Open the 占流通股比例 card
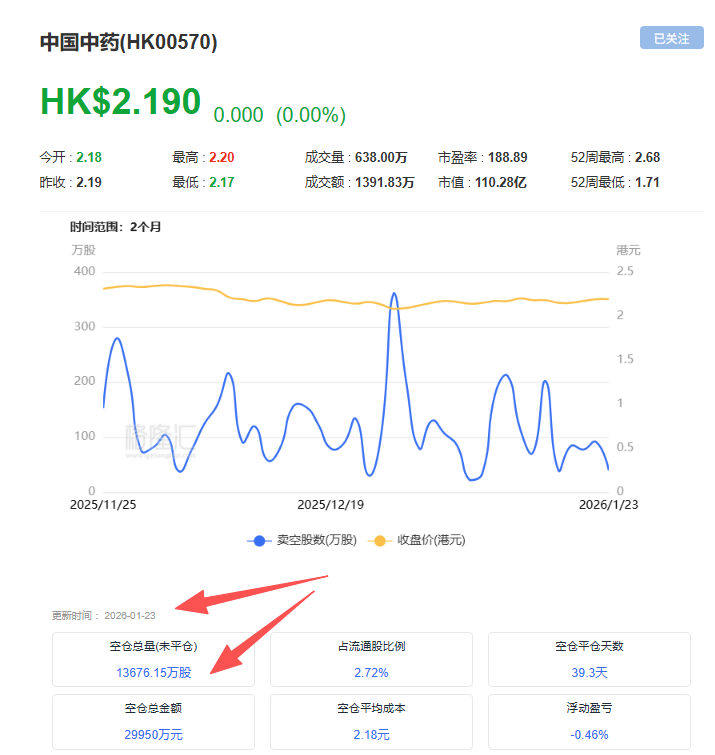The image size is (715, 755). point(371,659)
